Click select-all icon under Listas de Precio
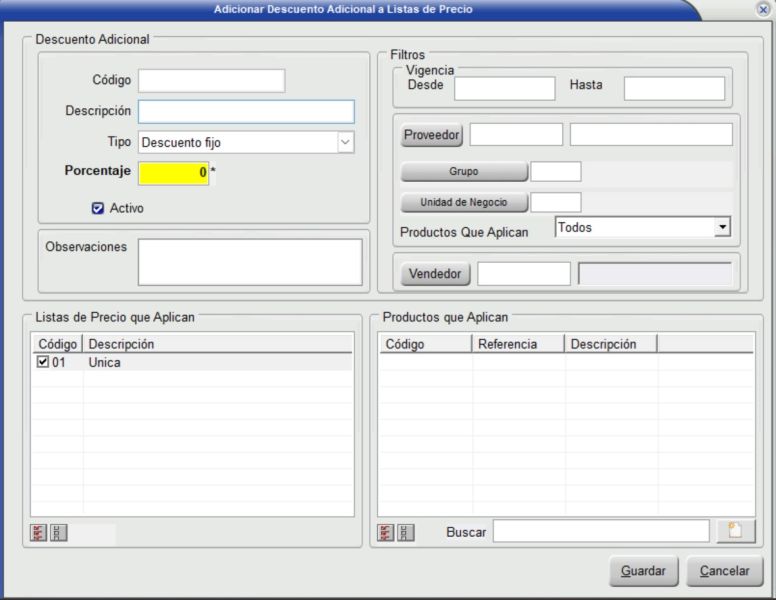The width and height of the screenshot is (776, 600). pyautogui.click(x=39, y=533)
